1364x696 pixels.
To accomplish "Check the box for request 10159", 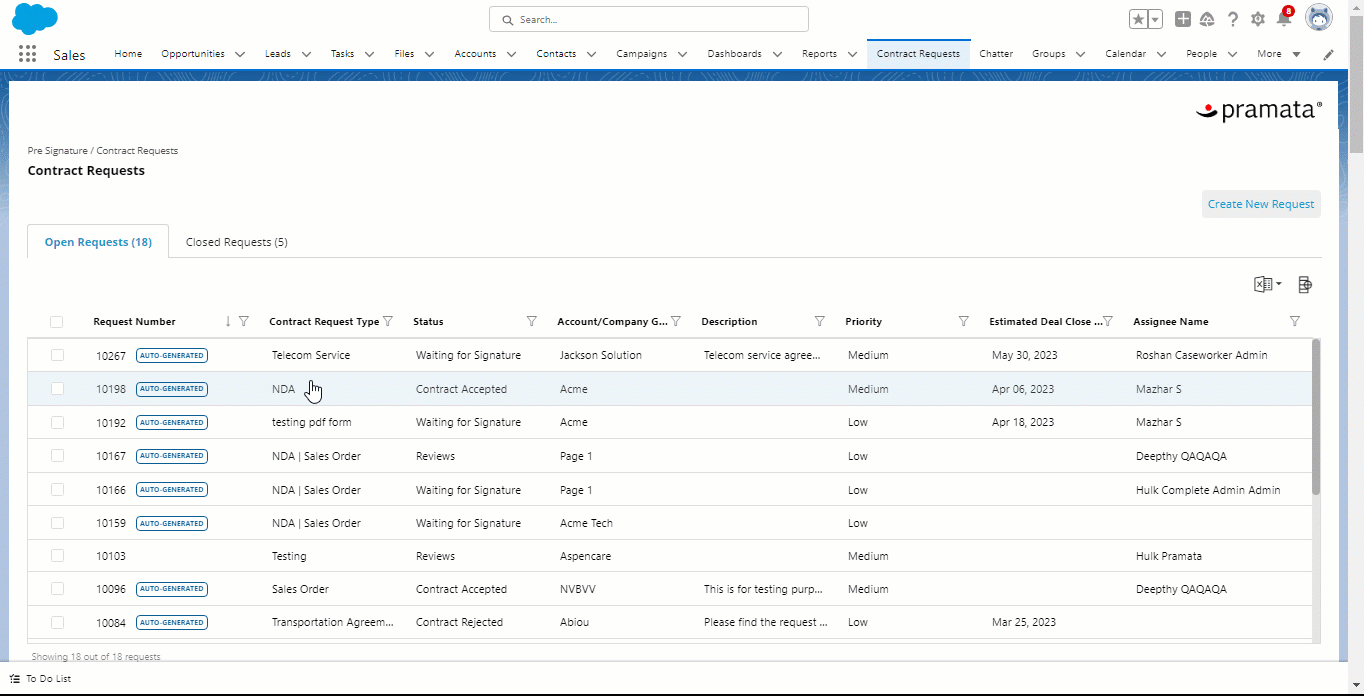I will 57,522.
